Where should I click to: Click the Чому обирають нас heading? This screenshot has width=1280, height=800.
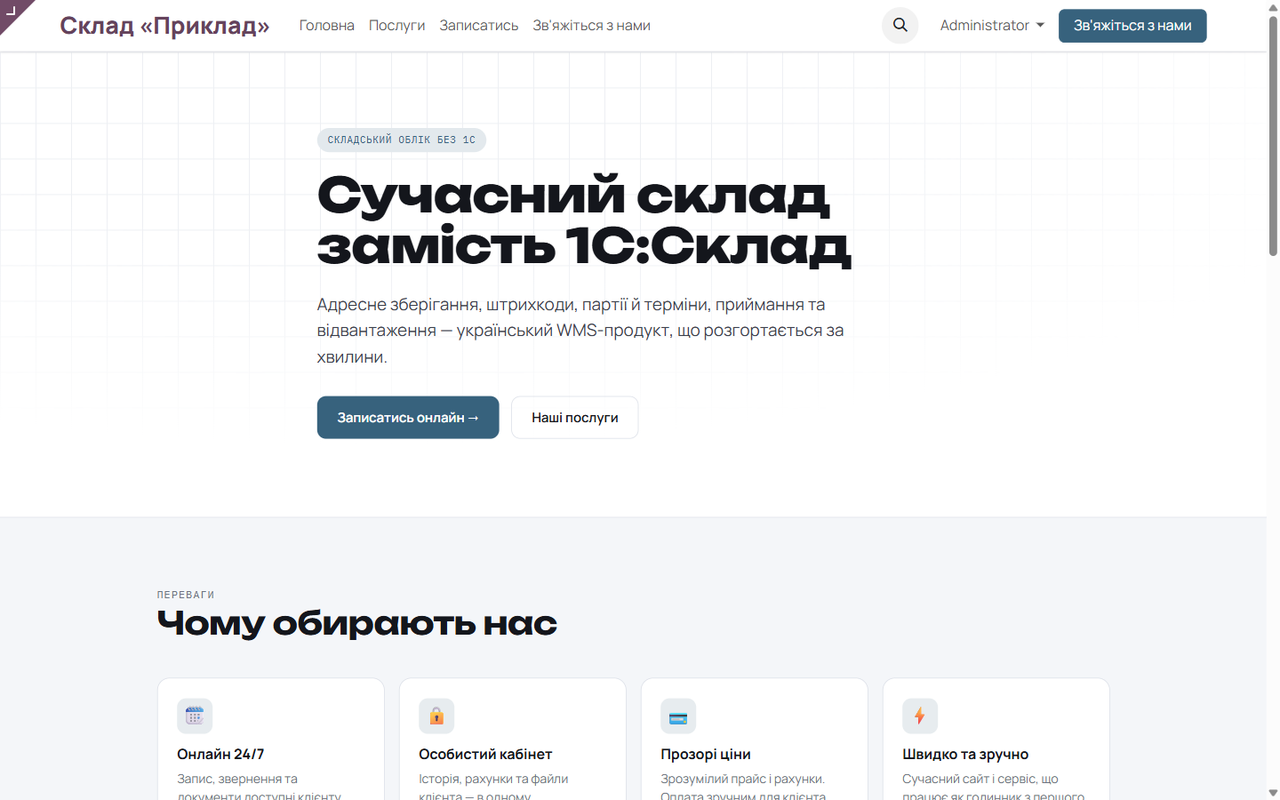(357, 624)
